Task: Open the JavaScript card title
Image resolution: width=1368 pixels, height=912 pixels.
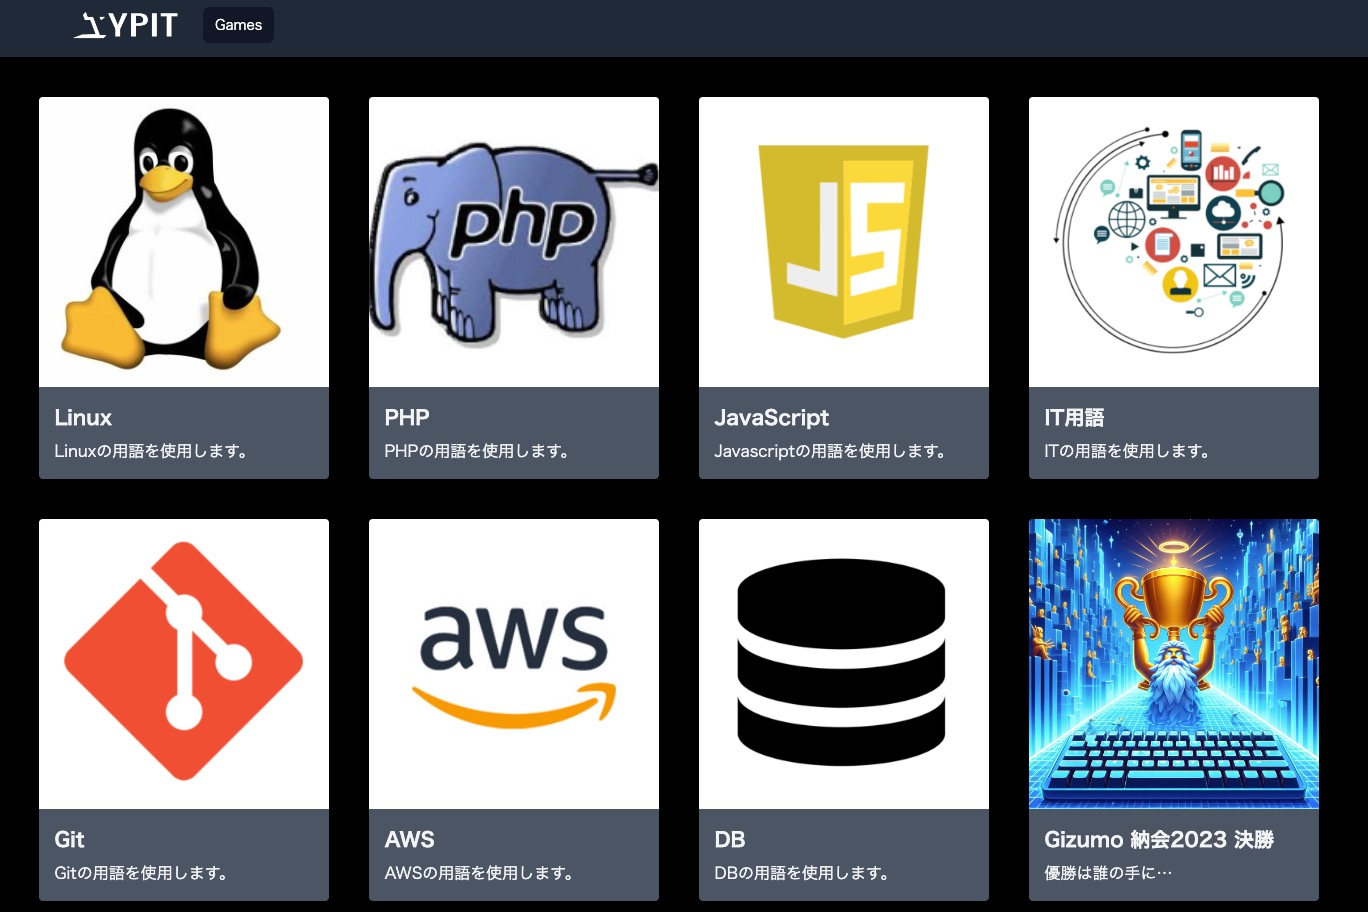Action: [772, 418]
